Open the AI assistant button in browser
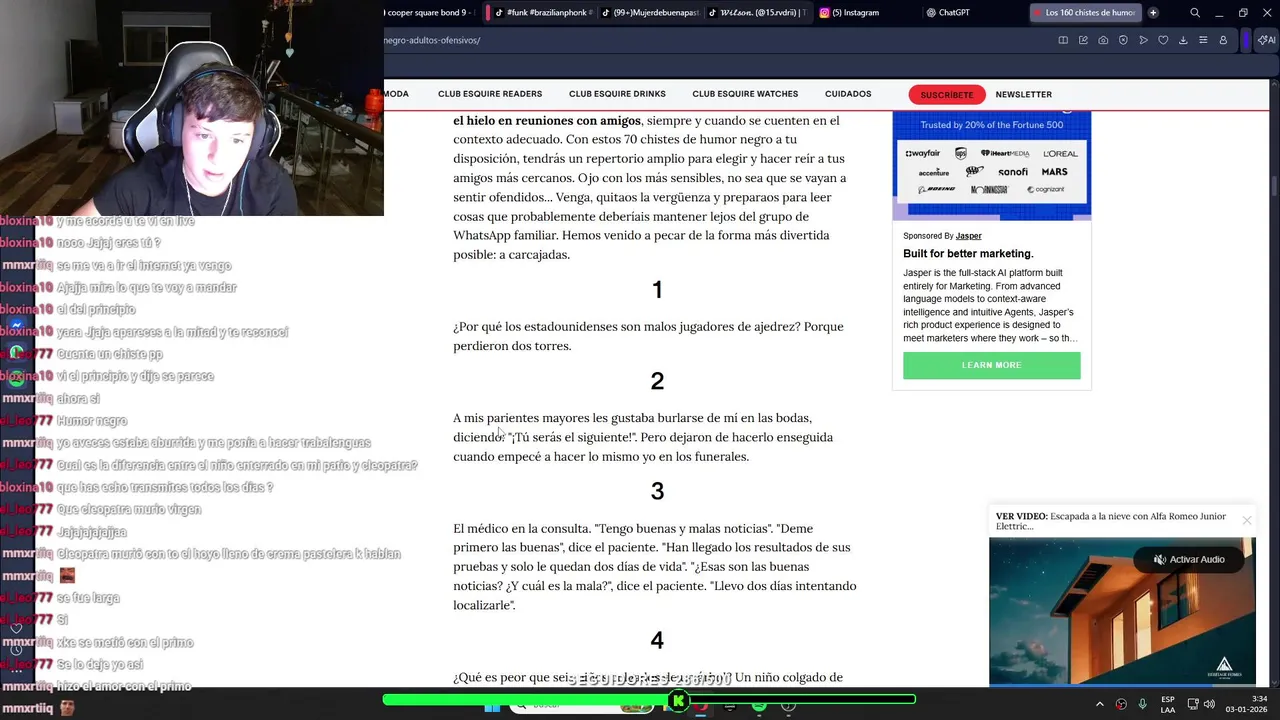The image size is (1280, 720). tap(1266, 40)
